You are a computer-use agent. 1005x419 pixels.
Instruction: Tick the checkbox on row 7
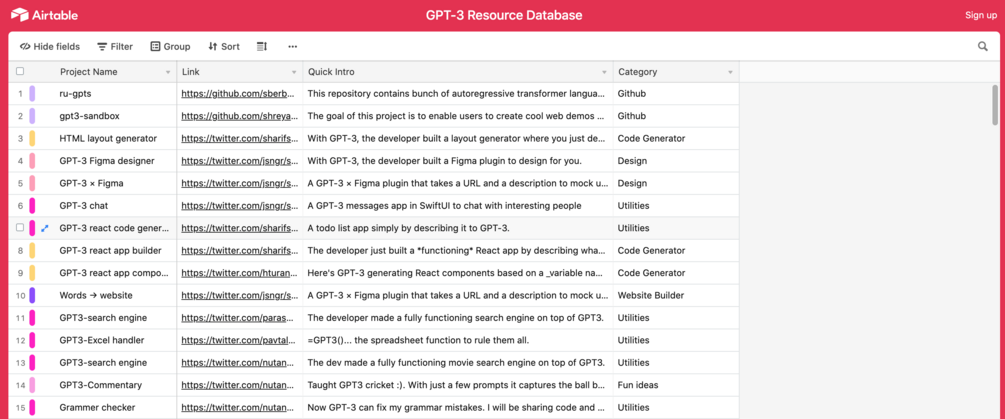[x=20, y=227]
